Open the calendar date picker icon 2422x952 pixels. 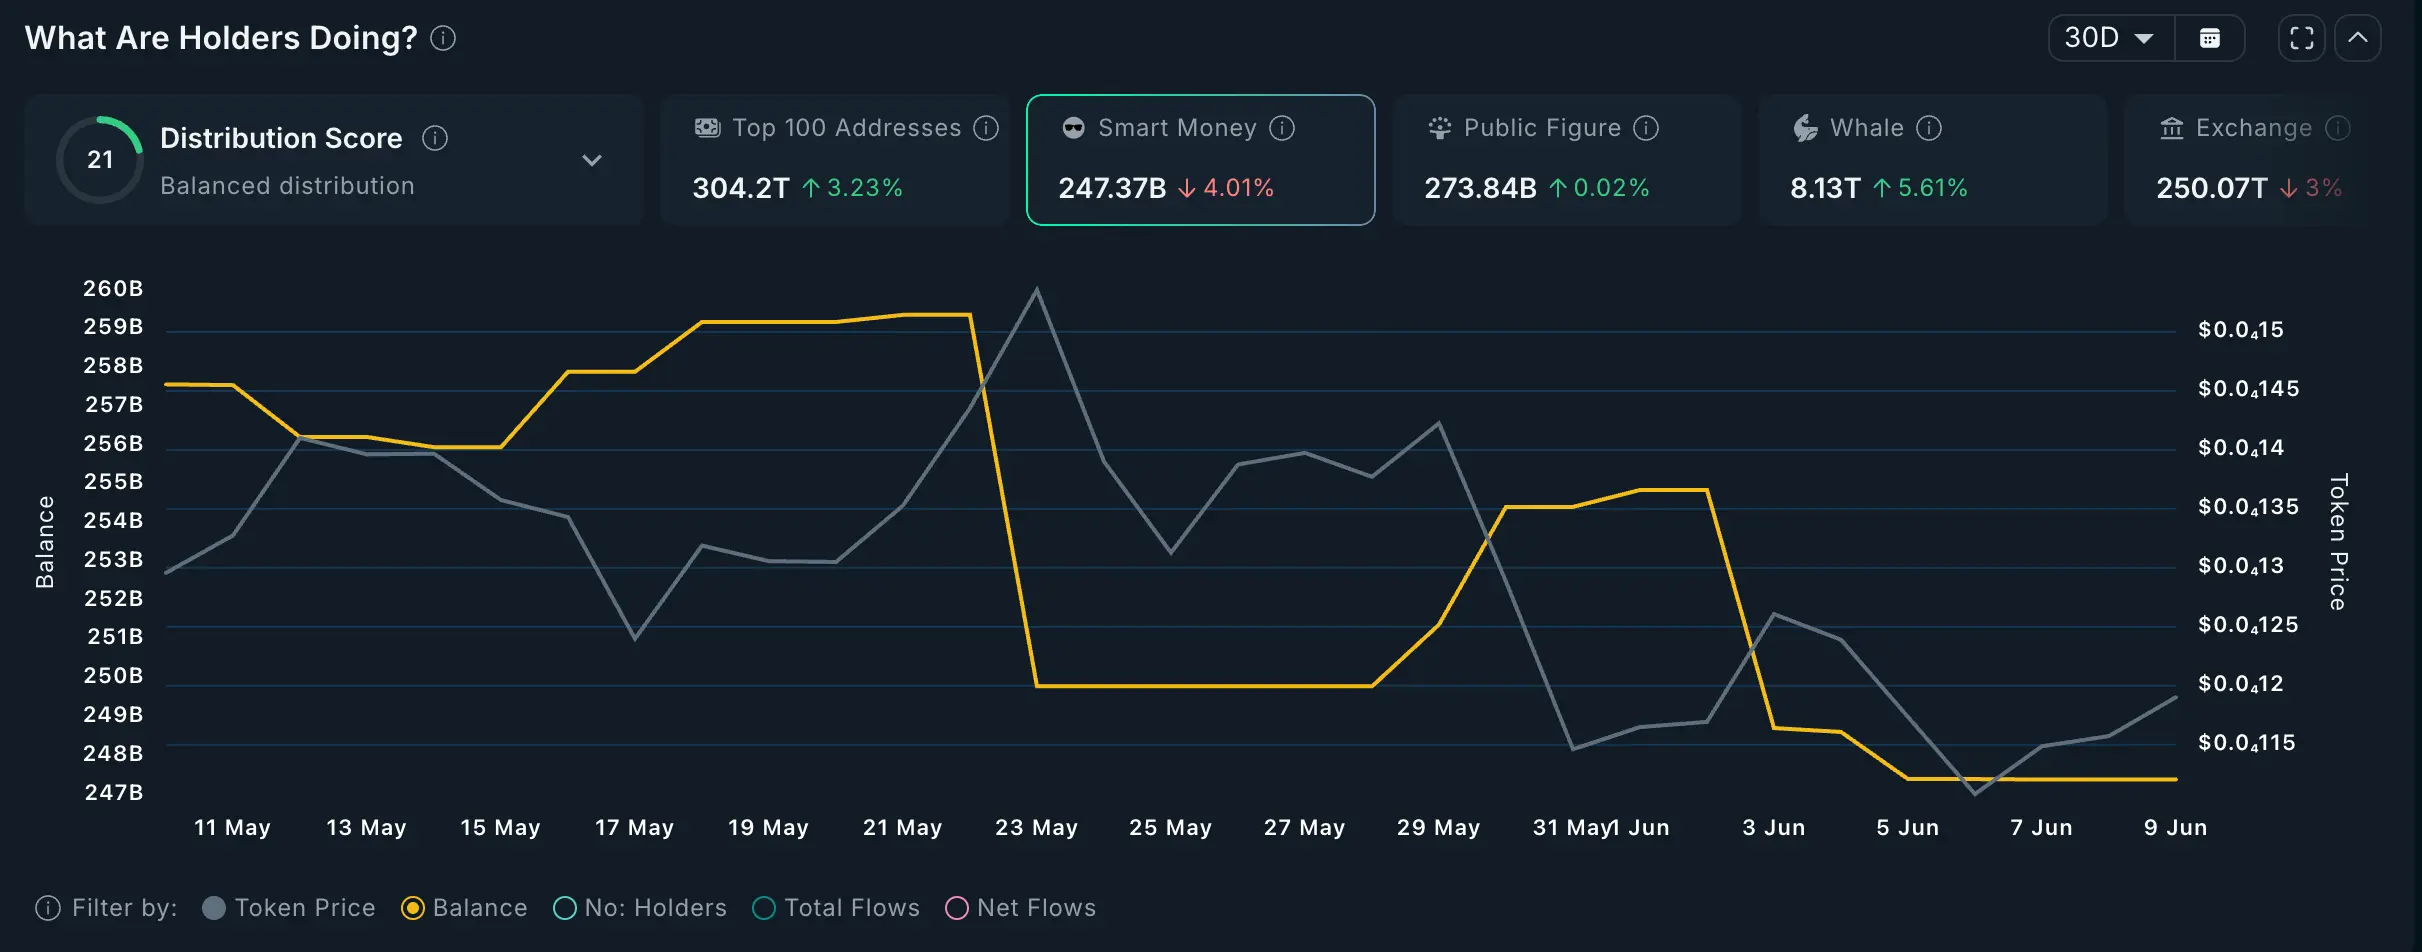[2209, 37]
